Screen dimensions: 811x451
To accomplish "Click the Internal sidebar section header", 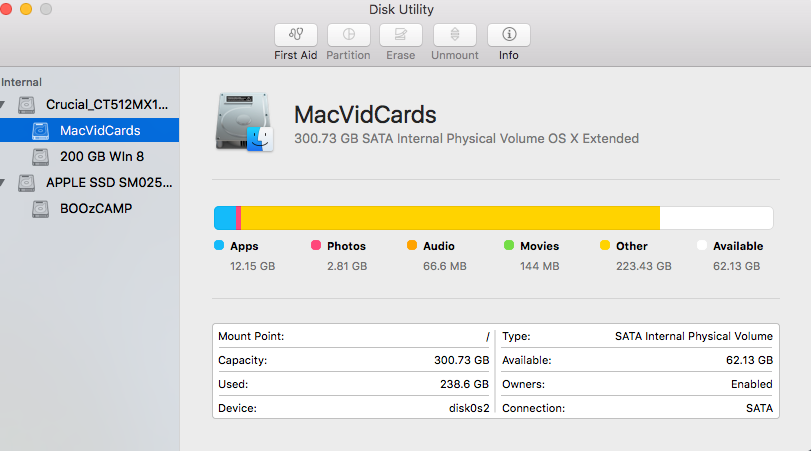I will [21, 82].
